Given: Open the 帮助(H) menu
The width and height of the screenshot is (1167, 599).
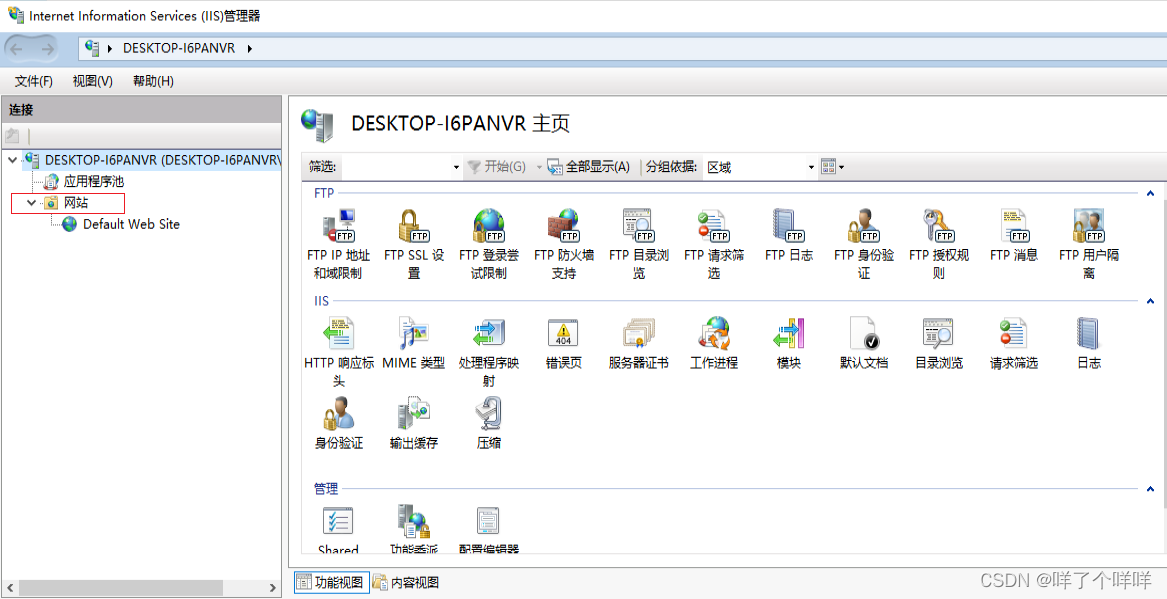Looking at the screenshot, I should click(153, 81).
